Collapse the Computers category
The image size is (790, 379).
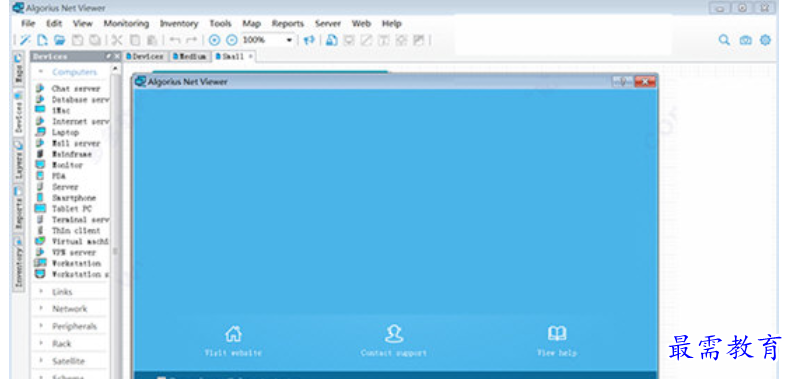pos(41,72)
